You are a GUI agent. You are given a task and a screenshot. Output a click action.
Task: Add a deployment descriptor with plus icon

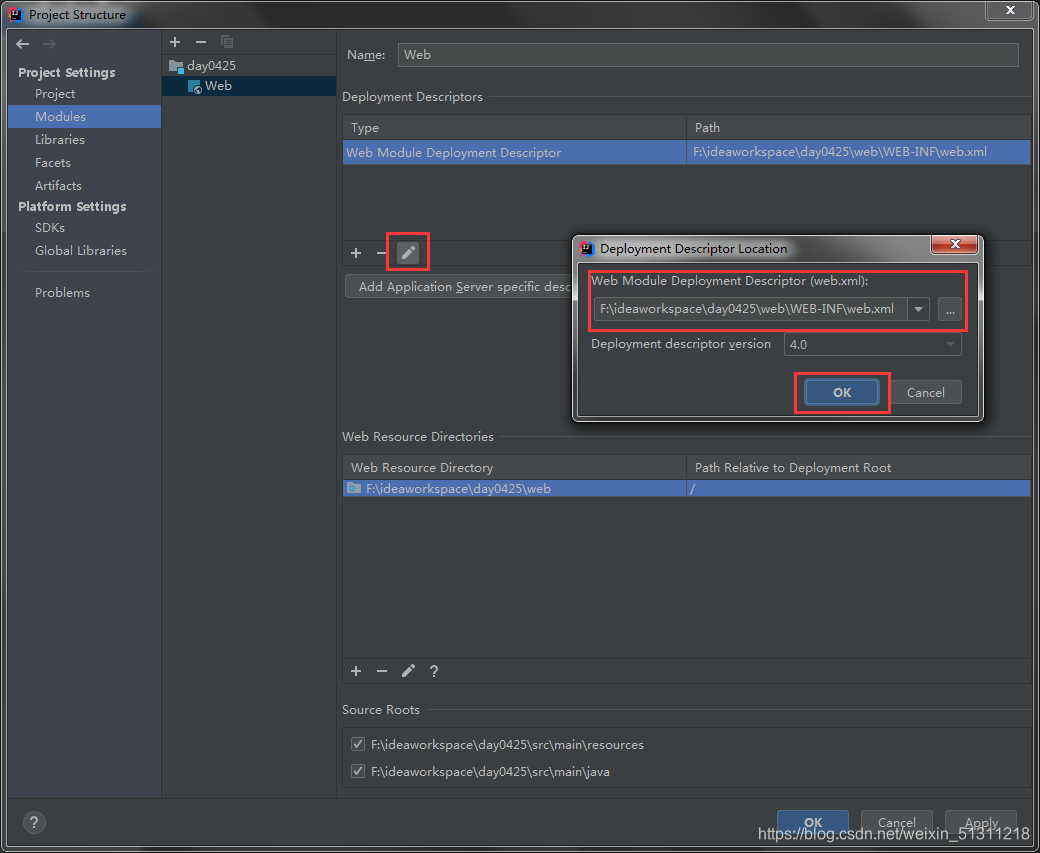pos(356,253)
